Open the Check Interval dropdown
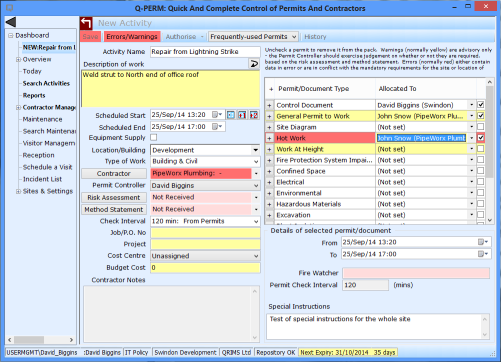This screenshot has width=501, height=362. 256,221
